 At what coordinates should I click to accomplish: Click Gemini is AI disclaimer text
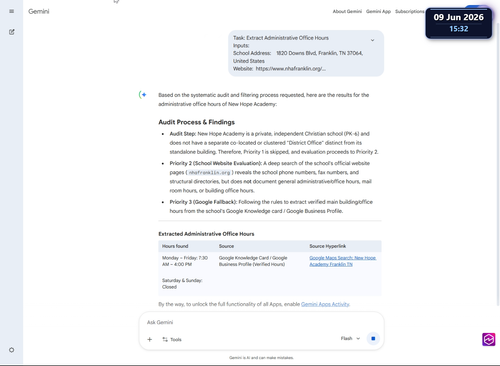261,358
